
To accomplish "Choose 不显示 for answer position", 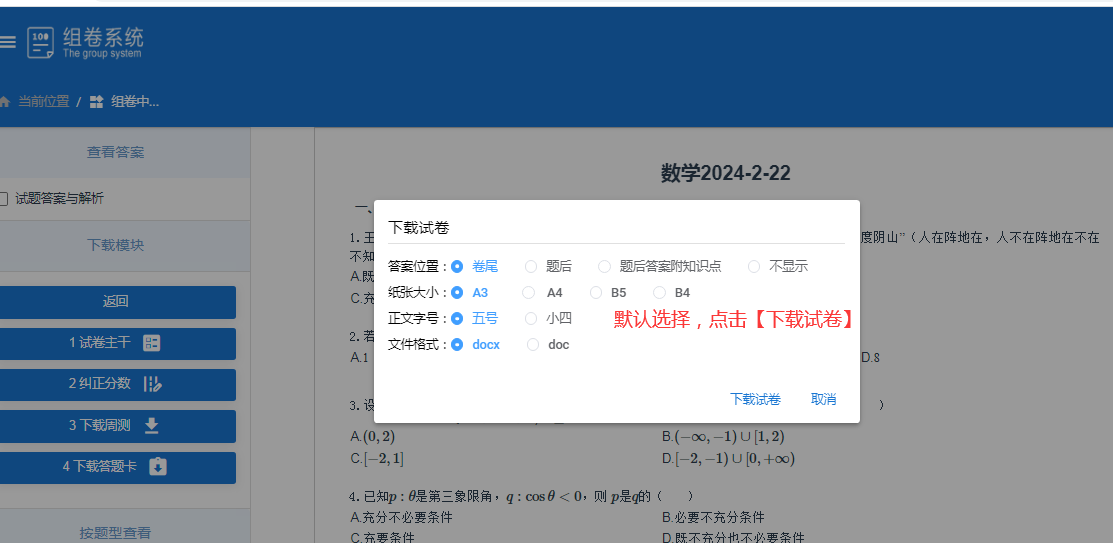I will point(754,266).
